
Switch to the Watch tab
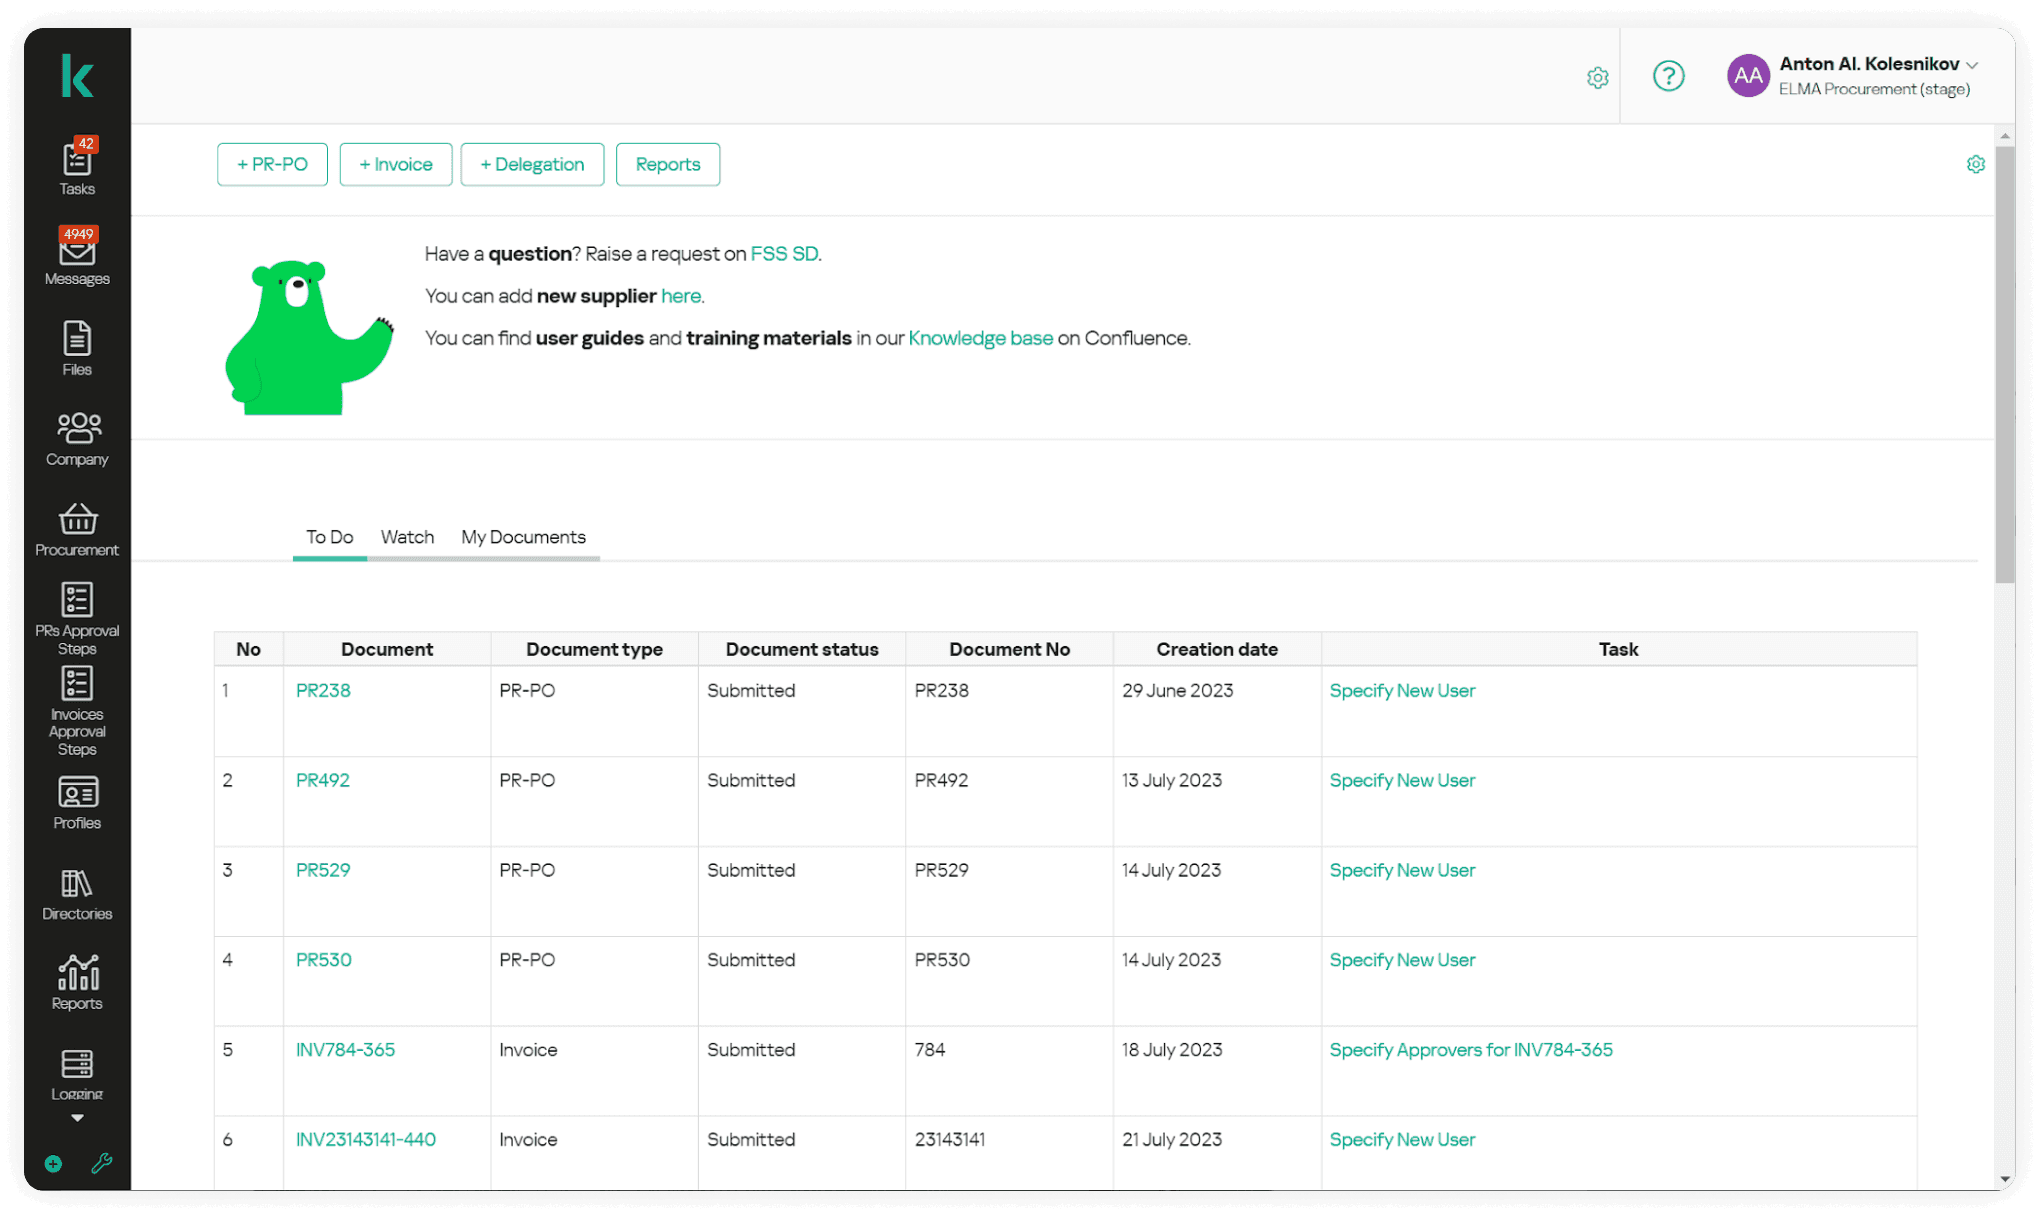coord(406,536)
